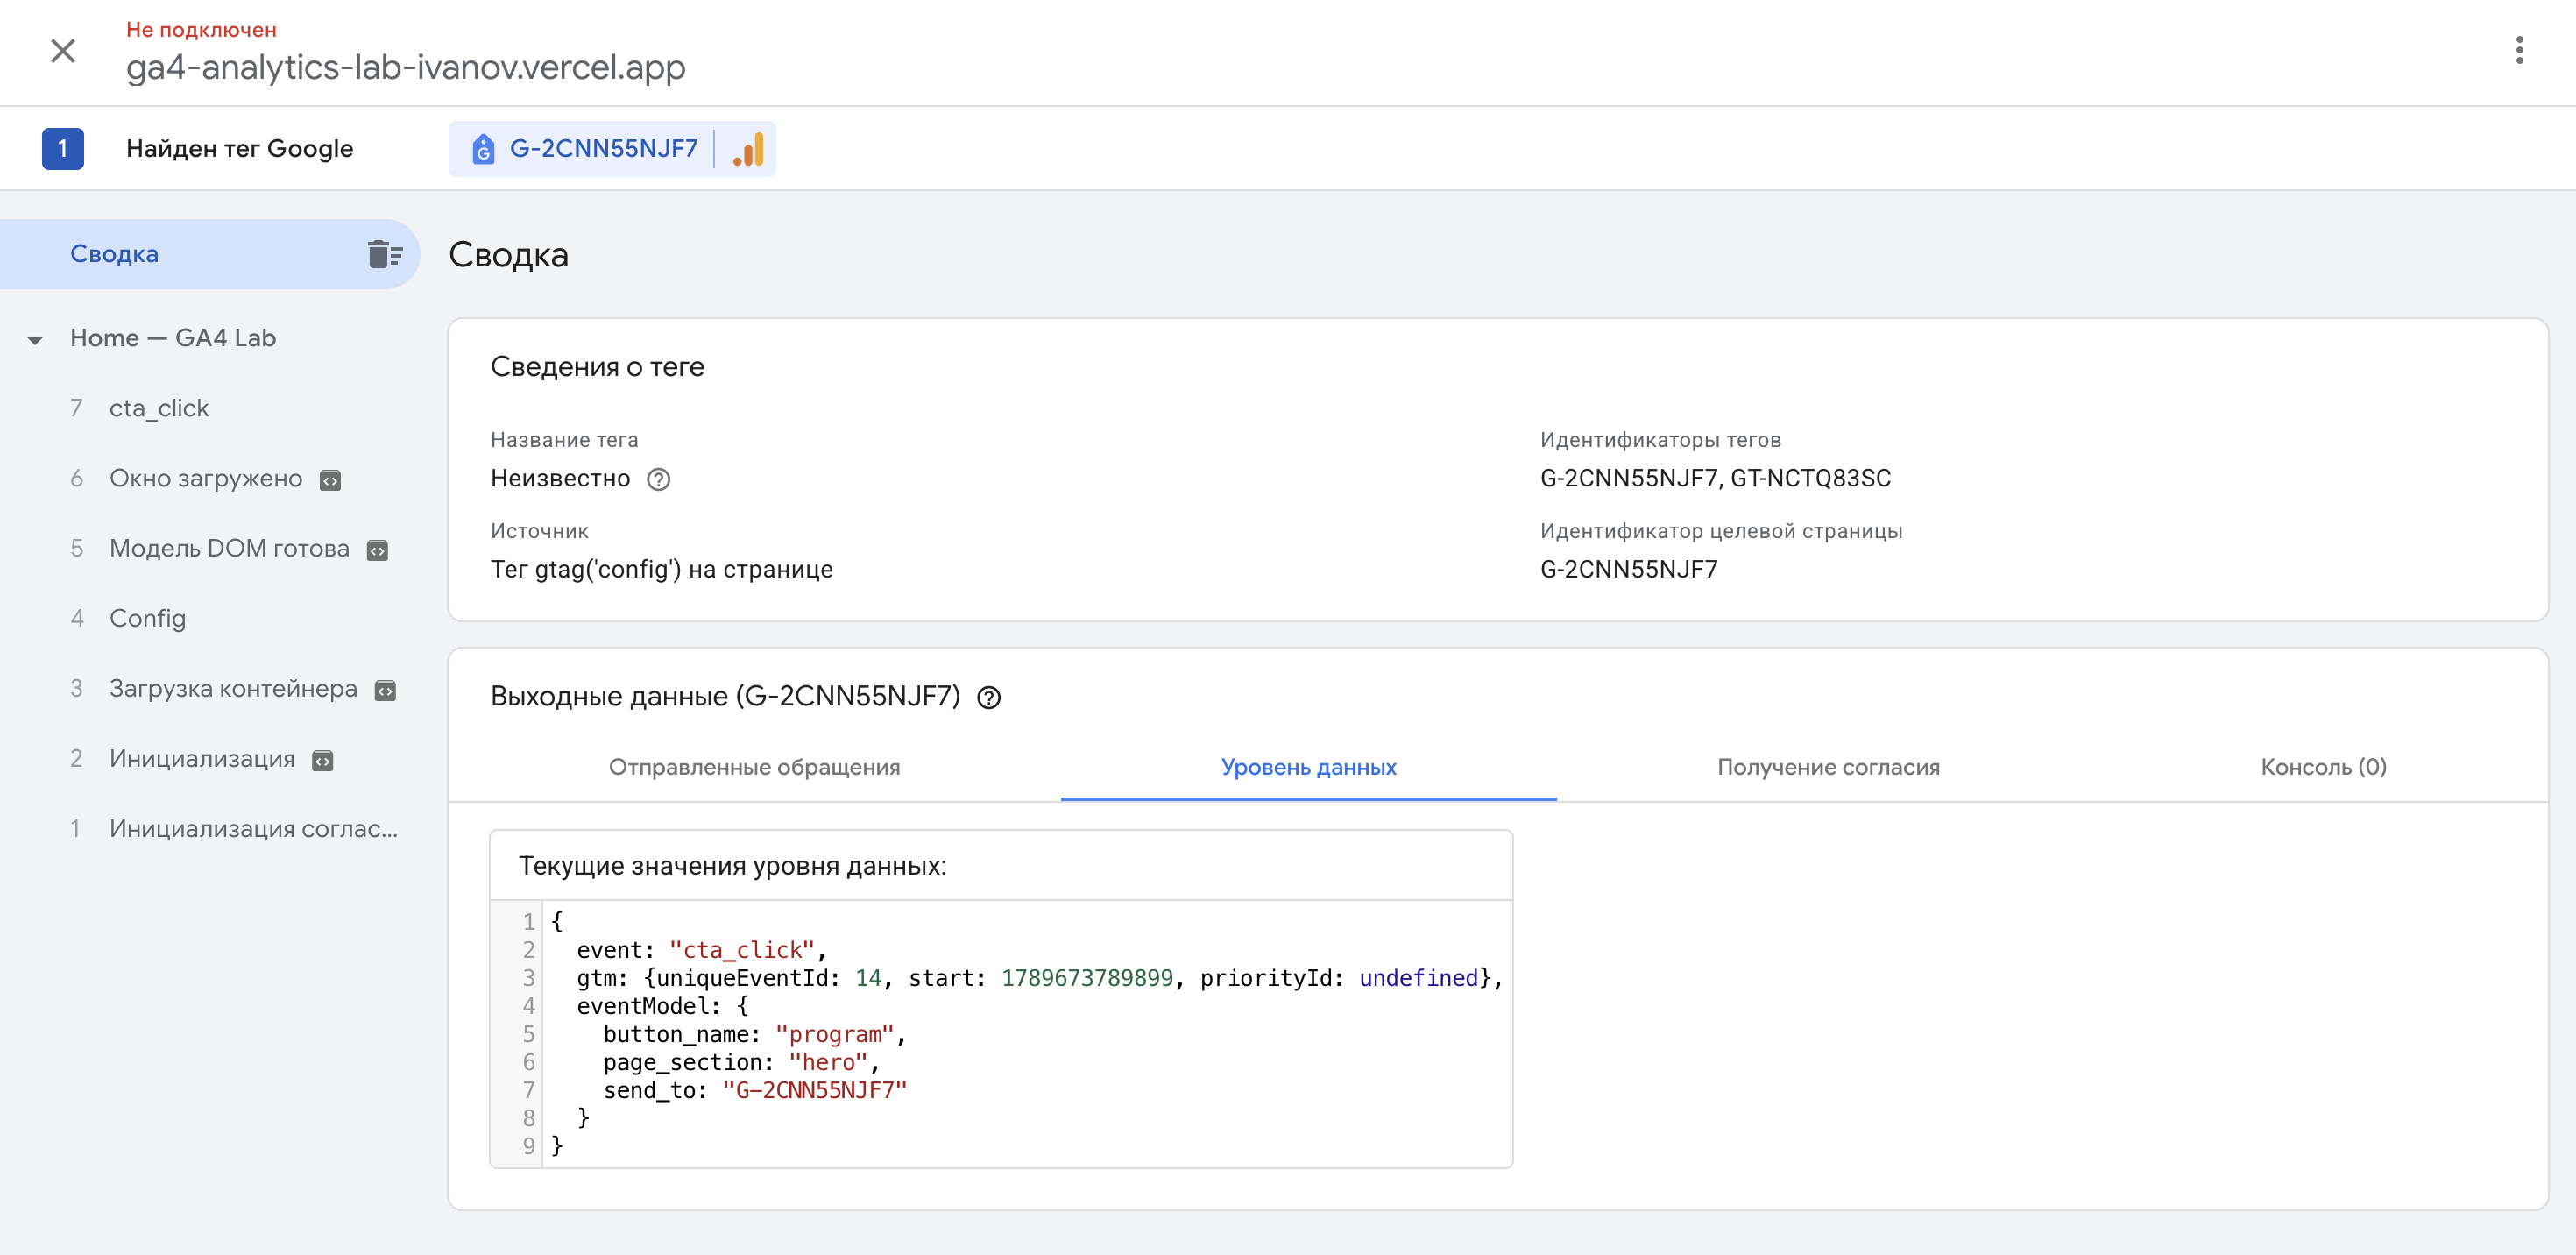Click the tag IDs G-2CNN55NJF7, GT-NCTQ83SC value
Screen dimensions: 2576x1255
1715,478
